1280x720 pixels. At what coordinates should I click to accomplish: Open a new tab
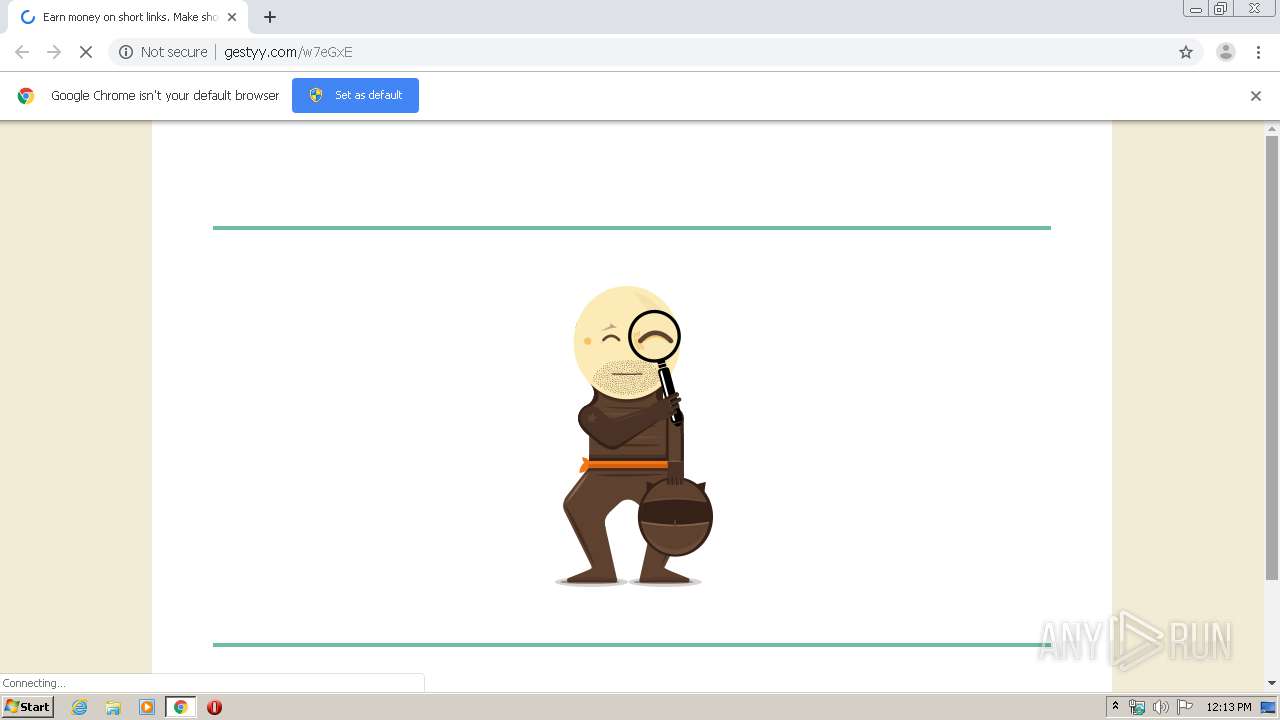coord(270,17)
